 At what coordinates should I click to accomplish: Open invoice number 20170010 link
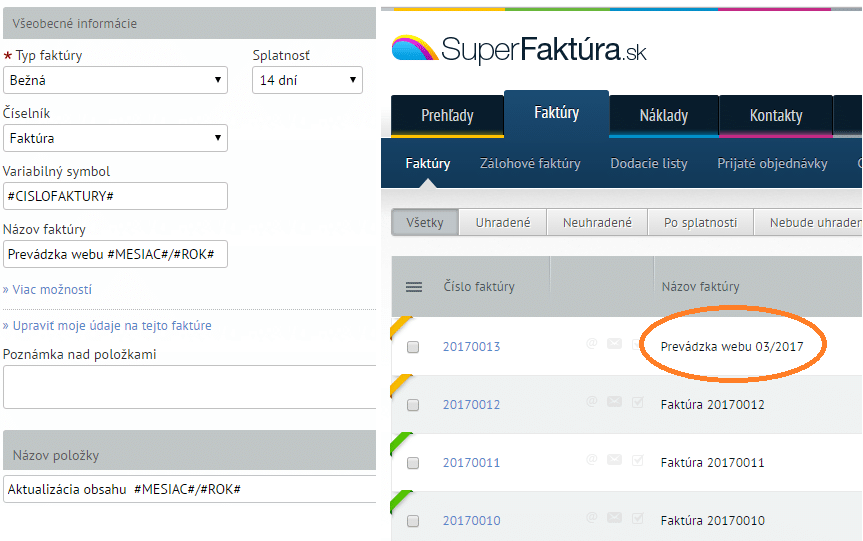point(472,520)
